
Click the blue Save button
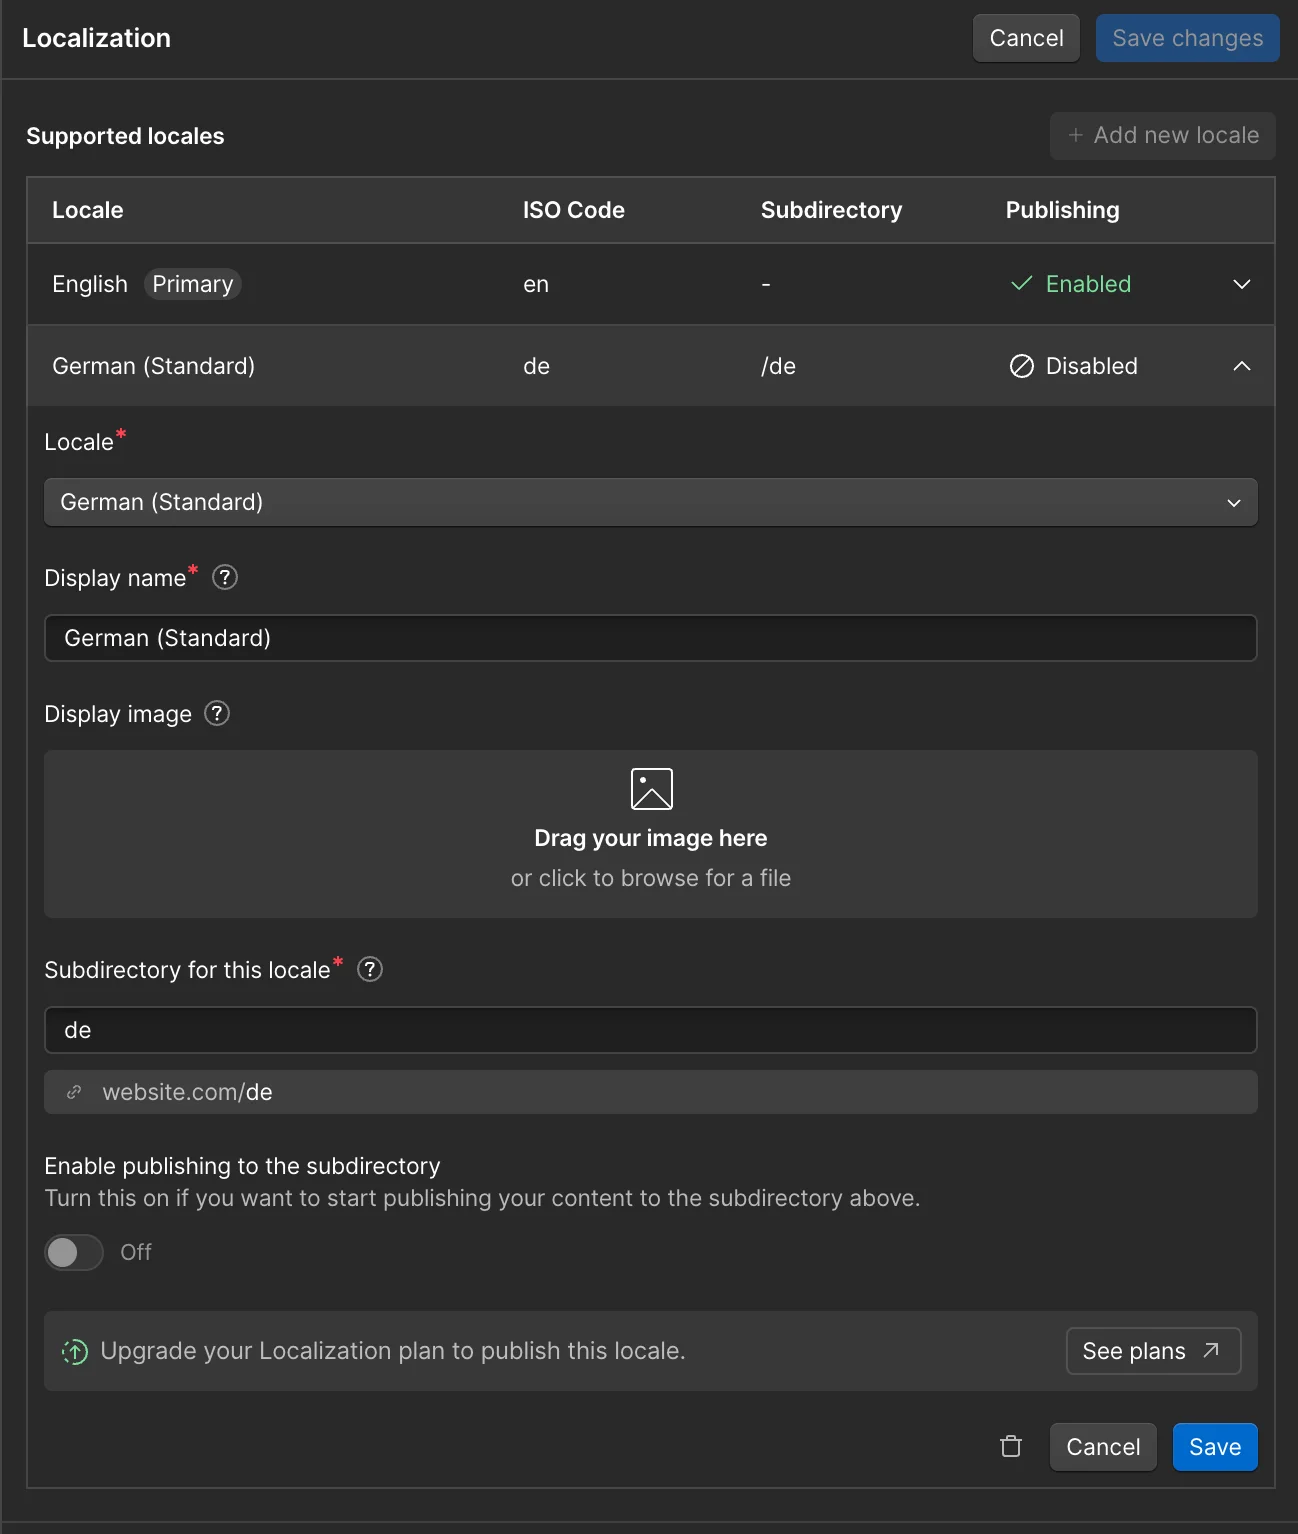[x=1214, y=1446]
